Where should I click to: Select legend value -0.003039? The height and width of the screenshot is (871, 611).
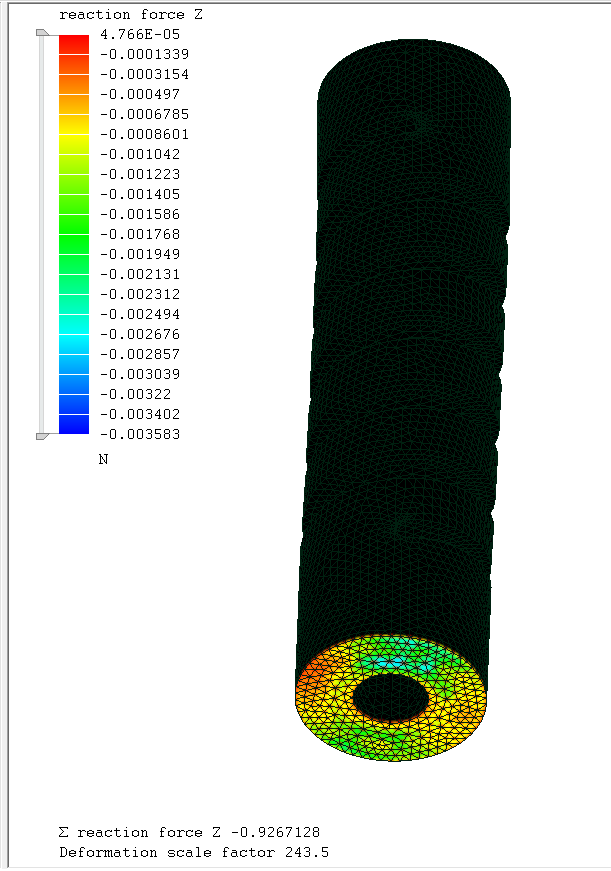coord(140,374)
